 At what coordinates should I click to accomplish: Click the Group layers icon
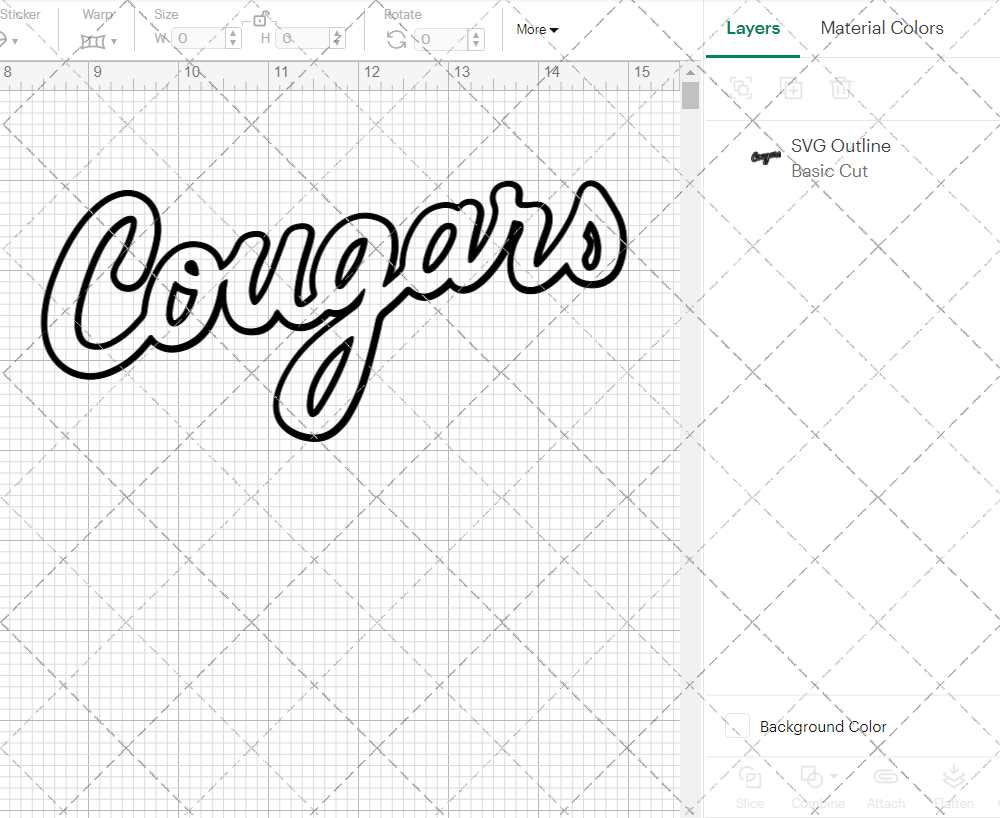tap(741, 87)
